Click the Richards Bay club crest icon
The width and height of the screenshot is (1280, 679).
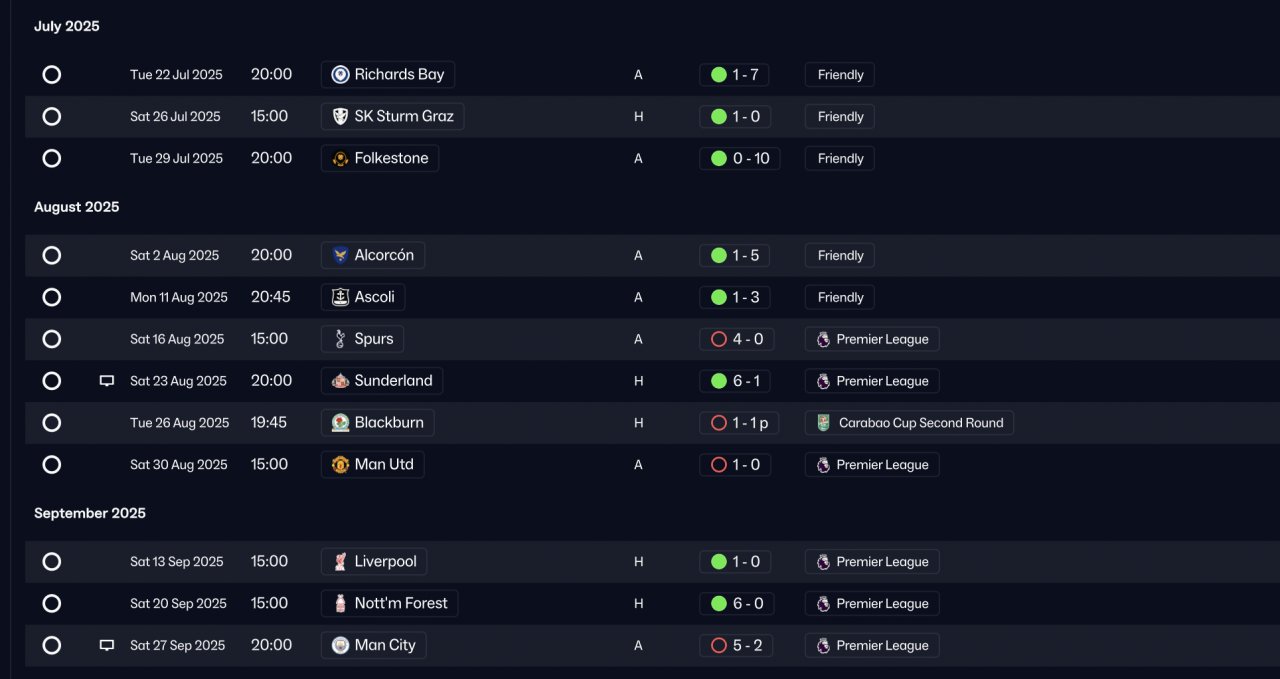click(340, 75)
